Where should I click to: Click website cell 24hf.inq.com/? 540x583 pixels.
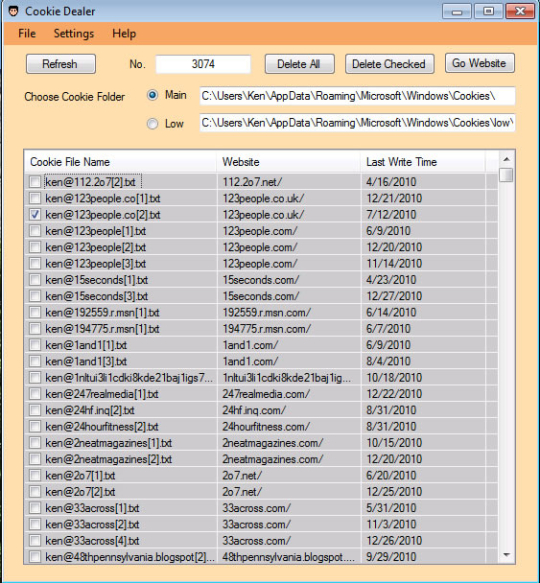tap(254, 410)
